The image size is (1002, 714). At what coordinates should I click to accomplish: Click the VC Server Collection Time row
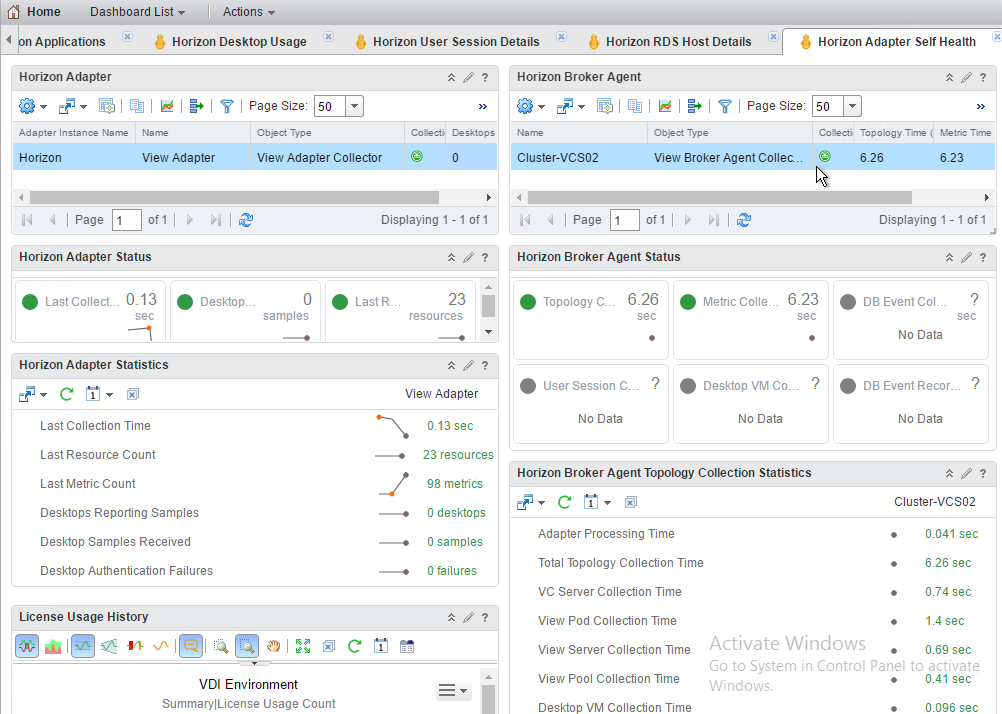tap(753, 592)
